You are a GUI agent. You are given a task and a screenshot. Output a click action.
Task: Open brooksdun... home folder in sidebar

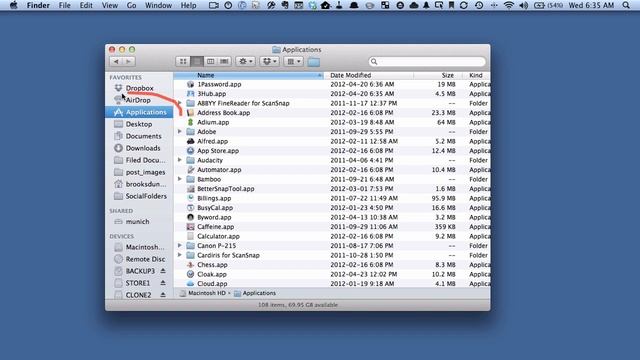[x=146, y=184]
